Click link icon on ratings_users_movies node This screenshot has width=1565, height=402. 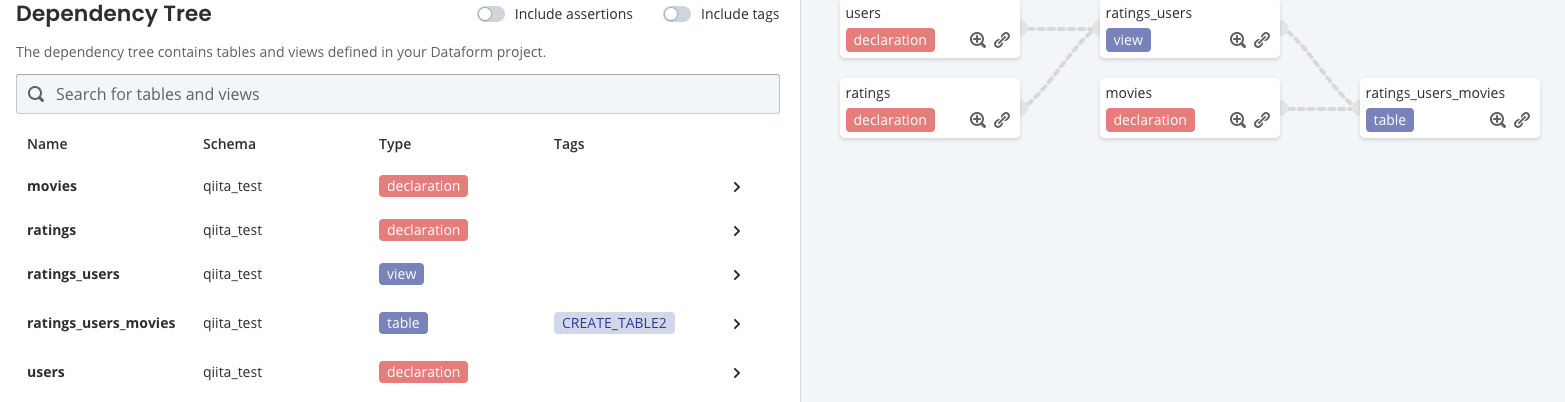1522,120
